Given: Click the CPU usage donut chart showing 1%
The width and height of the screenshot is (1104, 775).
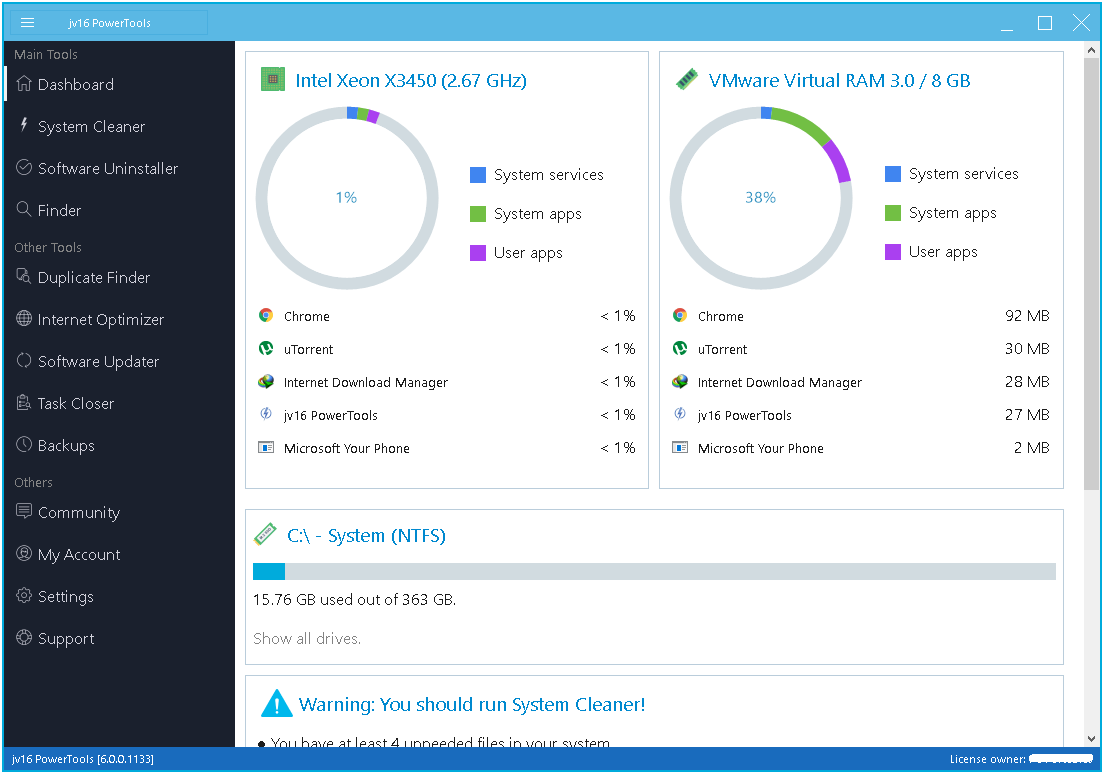Looking at the screenshot, I should point(346,198).
